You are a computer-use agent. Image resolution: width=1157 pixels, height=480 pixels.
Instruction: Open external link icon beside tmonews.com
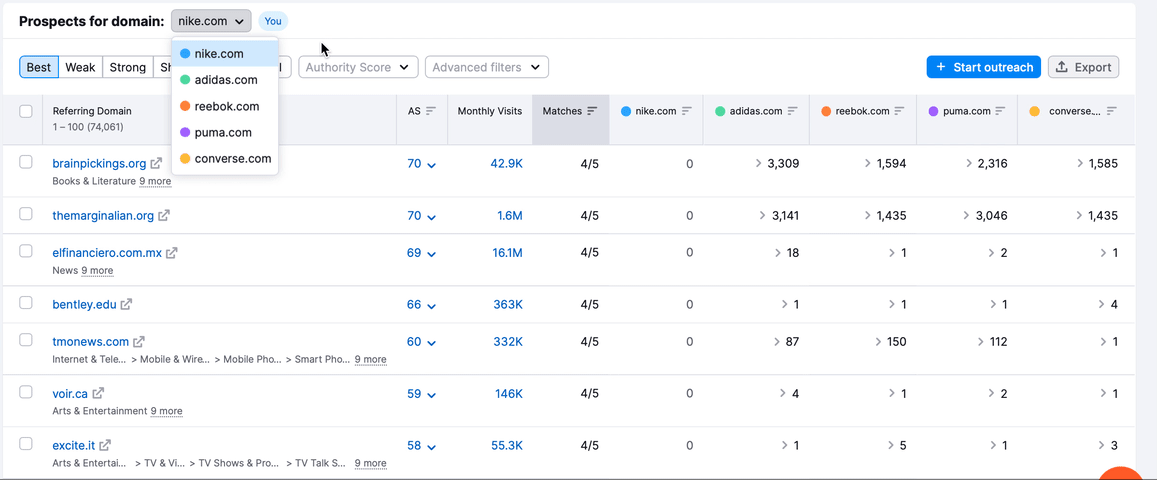[x=139, y=342]
